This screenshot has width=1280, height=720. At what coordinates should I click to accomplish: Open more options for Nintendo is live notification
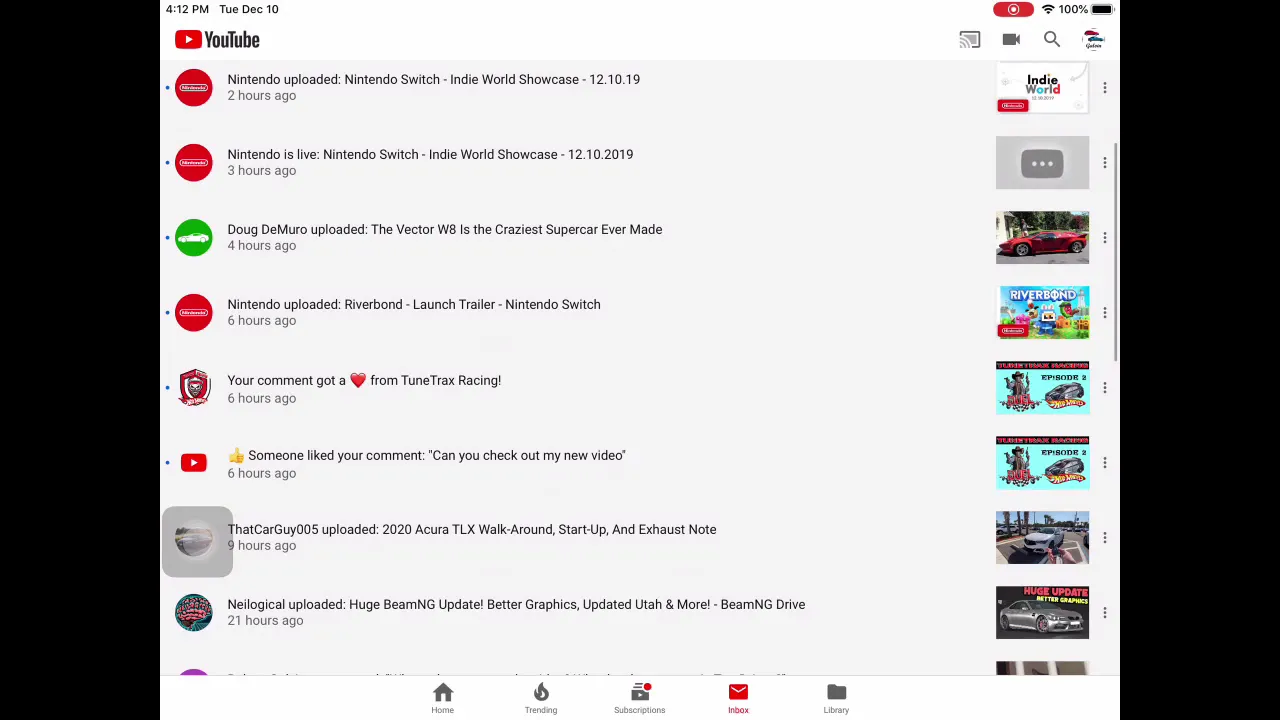tap(1104, 163)
